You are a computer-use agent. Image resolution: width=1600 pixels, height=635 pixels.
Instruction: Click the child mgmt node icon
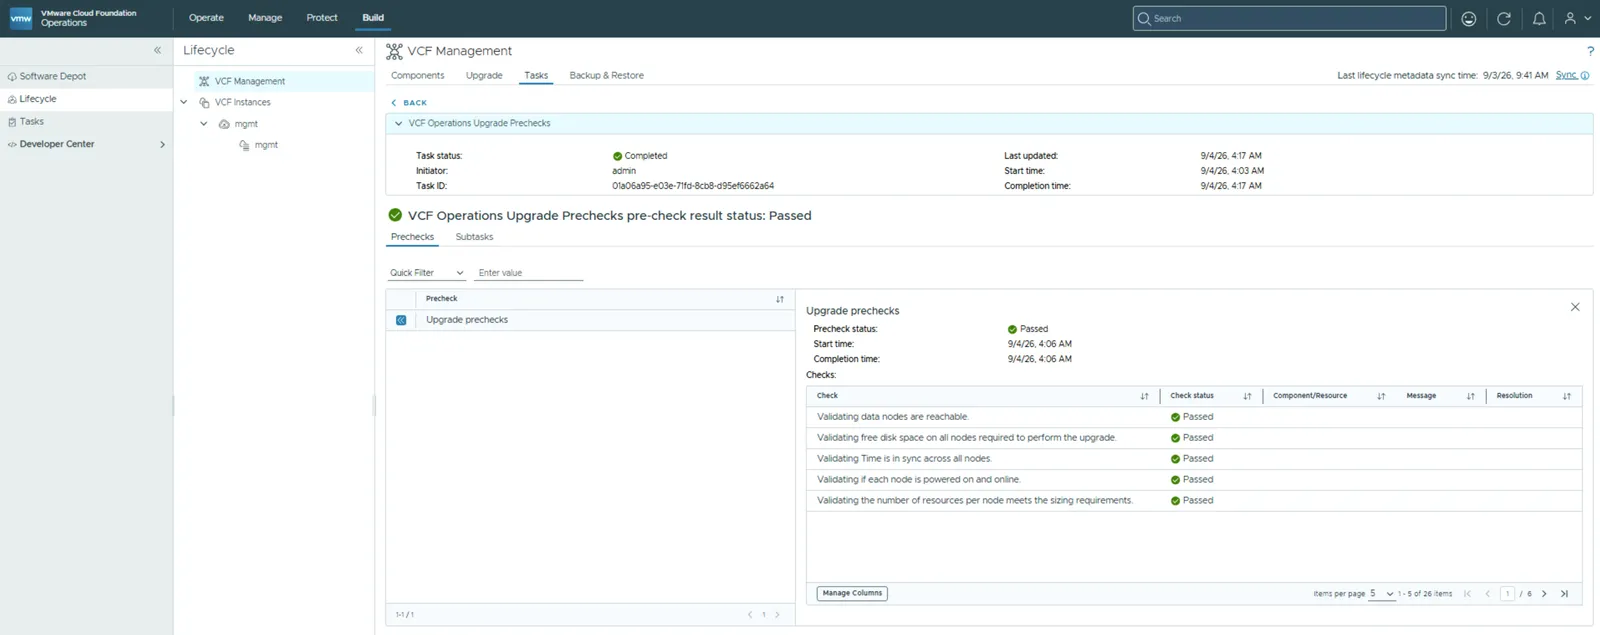click(x=244, y=145)
